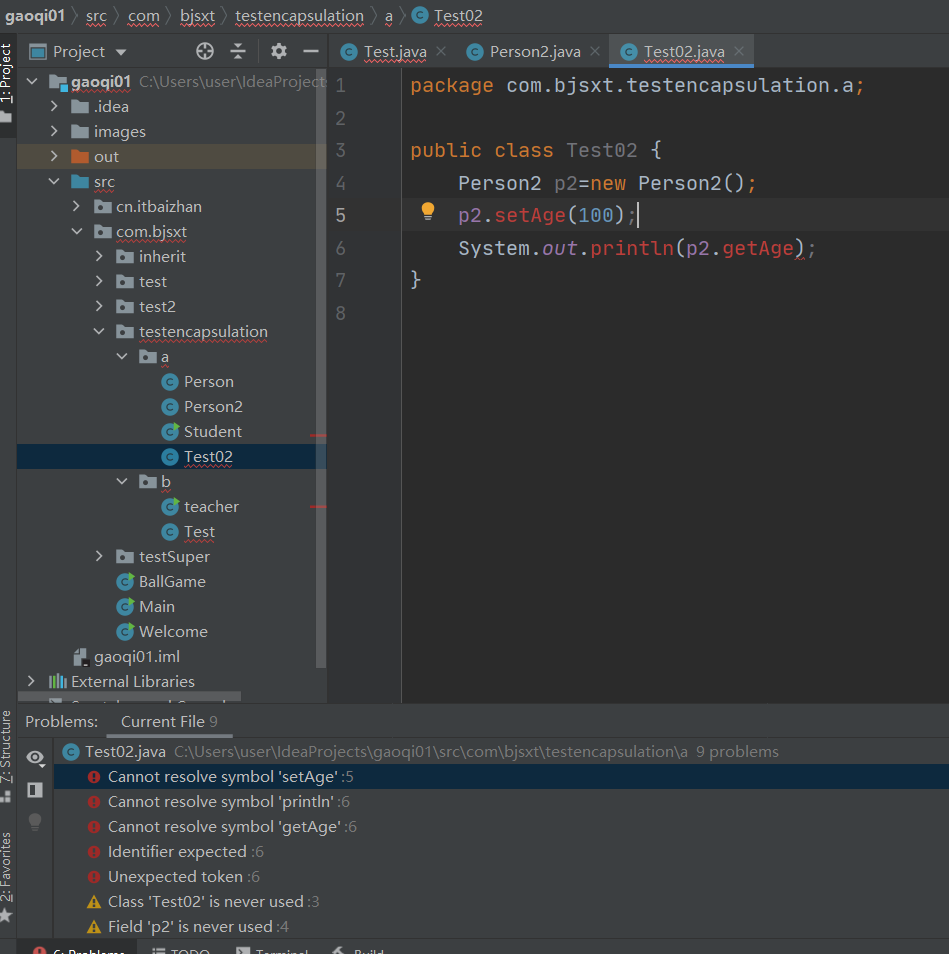Click the Main class icon
Image resolution: width=949 pixels, height=954 pixels.
[x=125, y=607]
